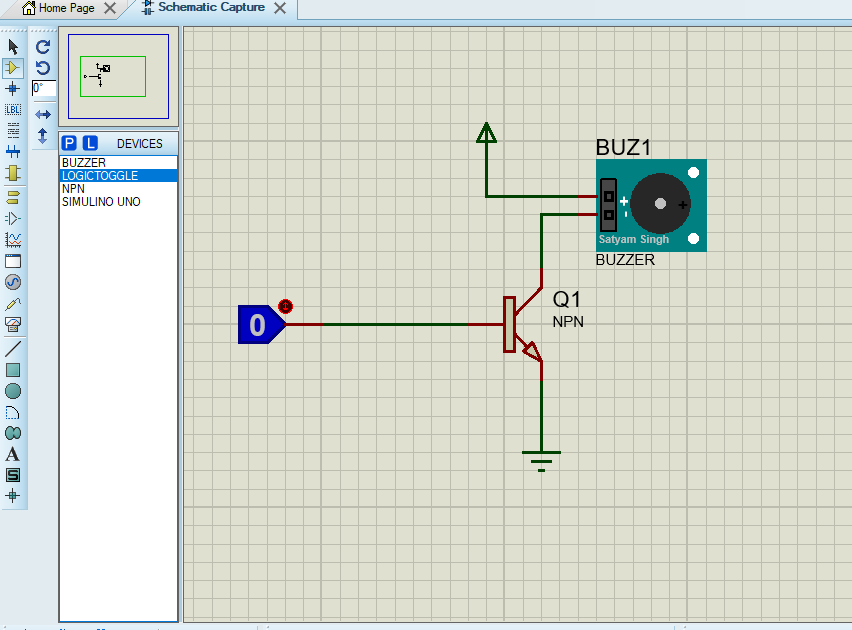
Task: Choose Voltage Probe Mode
Action: [13, 303]
